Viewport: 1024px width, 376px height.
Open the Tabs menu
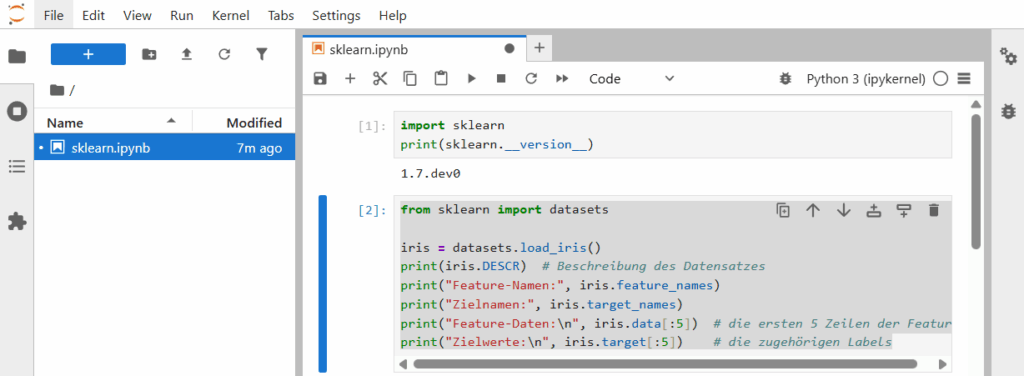coord(281,16)
